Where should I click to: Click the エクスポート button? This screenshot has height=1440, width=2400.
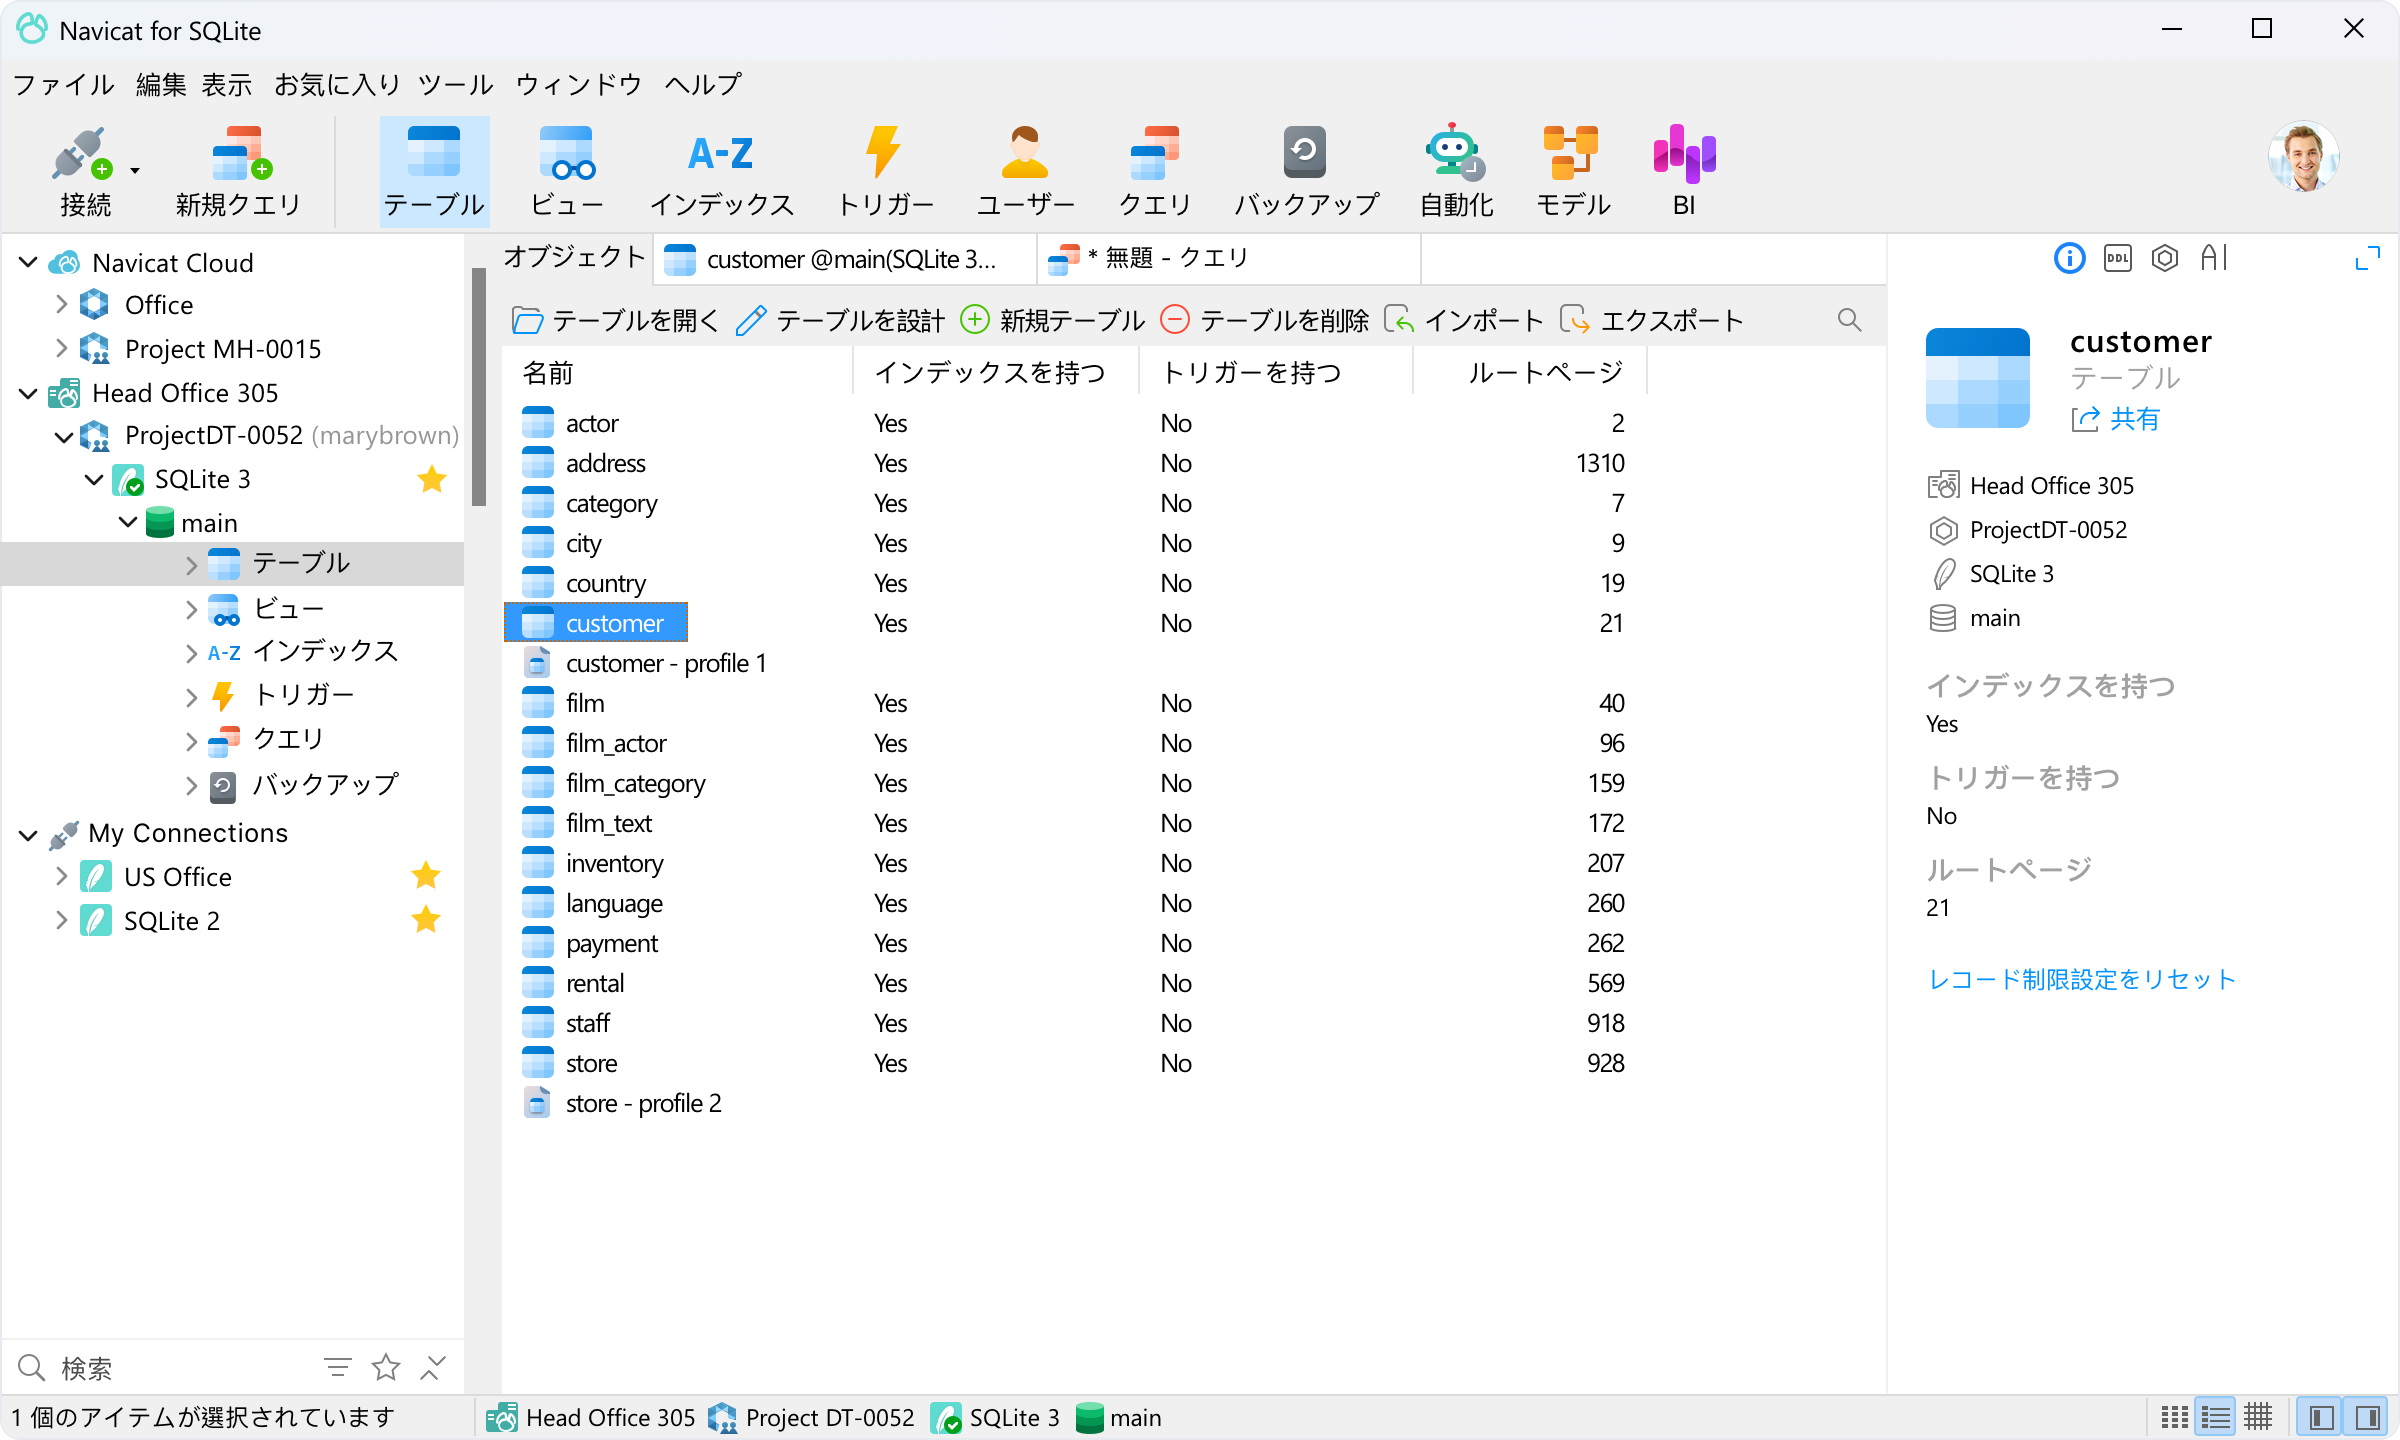1652,320
